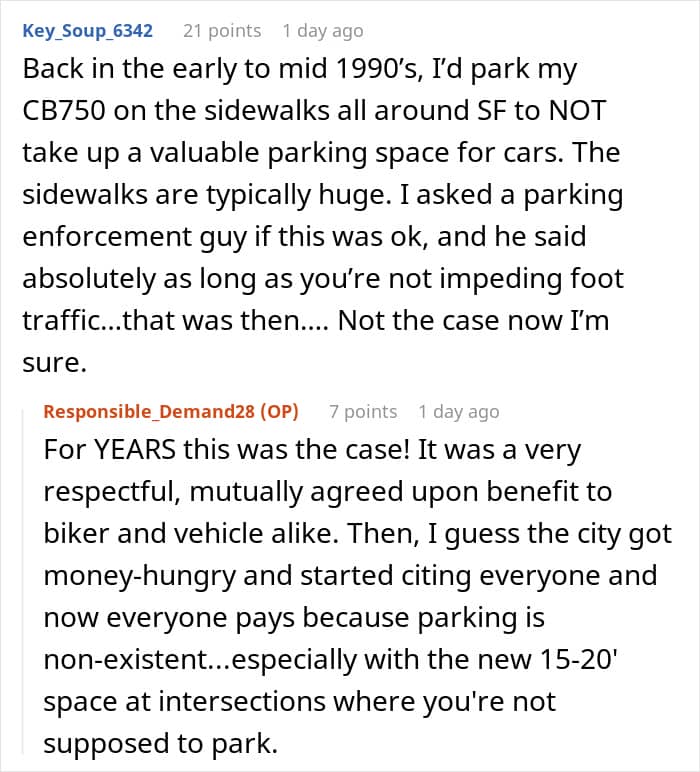Click the '(OP)' tag beside Responsible_Demand28
Screen dimensions: 700x772
[279, 412]
